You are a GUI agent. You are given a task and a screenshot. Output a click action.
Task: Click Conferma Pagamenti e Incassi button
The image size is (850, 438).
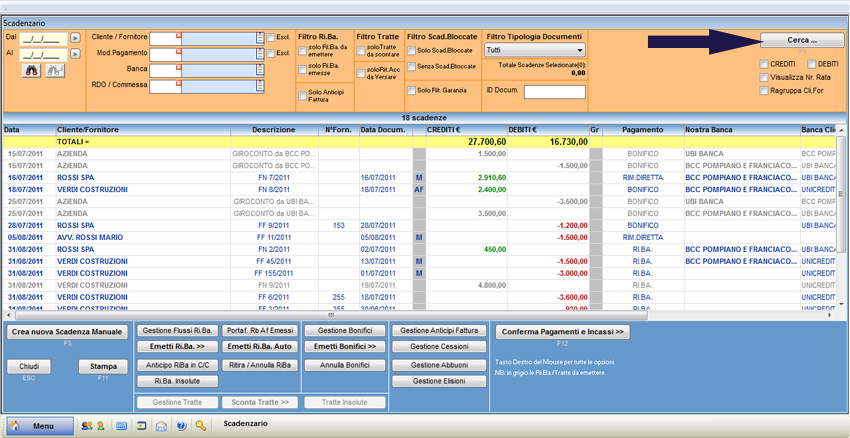(x=562, y=332)
